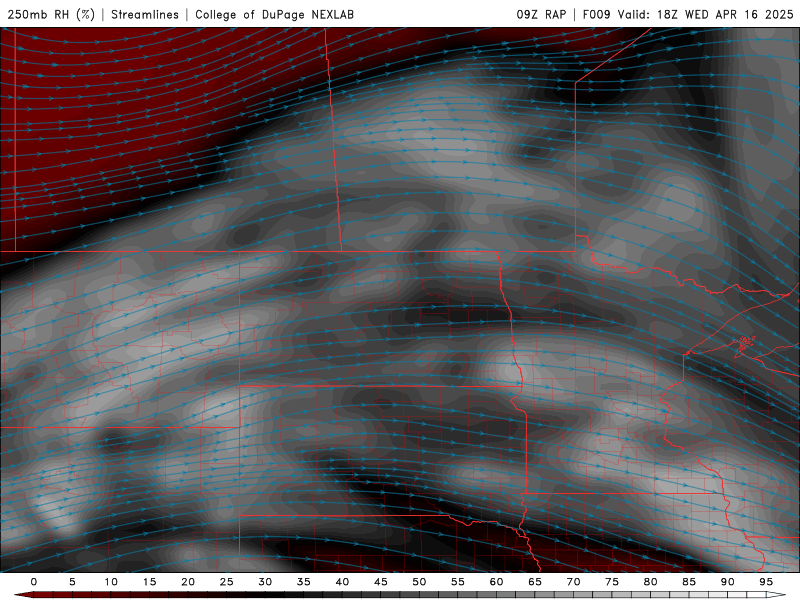
Task: Click the '40' label on color scale
Action: point(342,582)
